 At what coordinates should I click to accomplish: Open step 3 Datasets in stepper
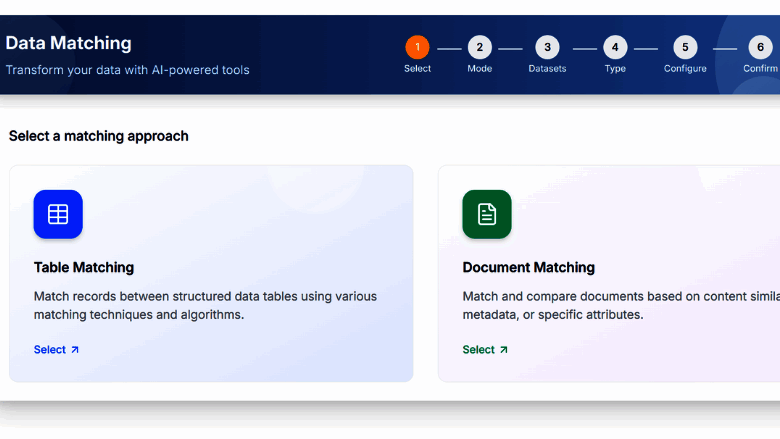pyautogui.click(x=547, y=47)
